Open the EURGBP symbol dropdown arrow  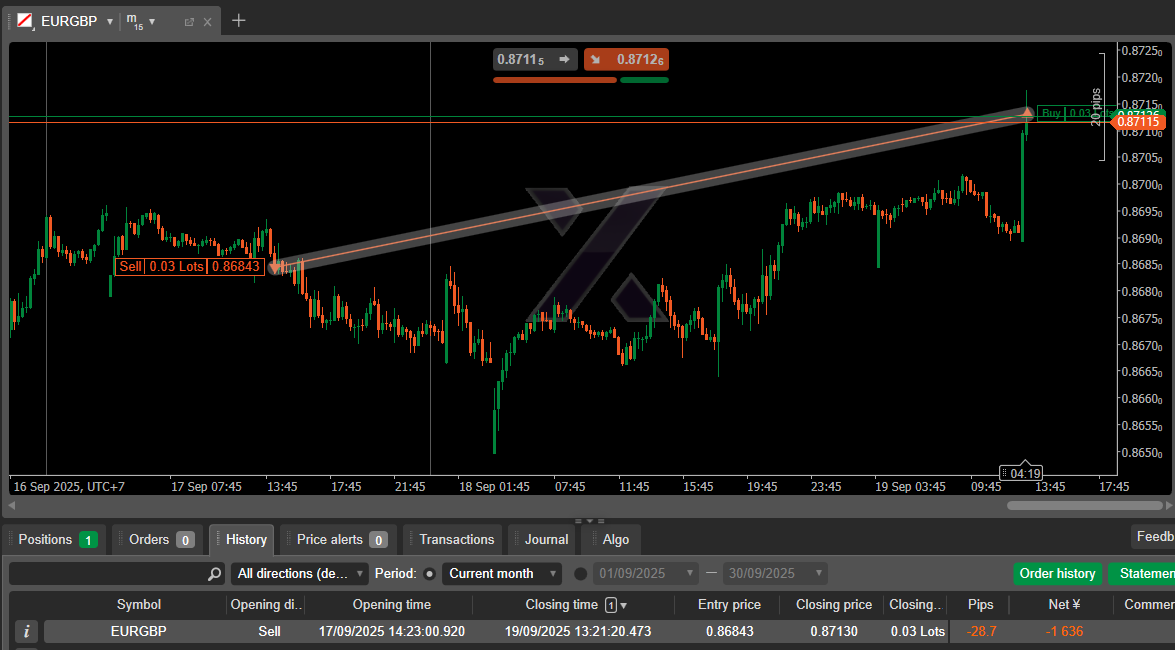click(110, 21)
